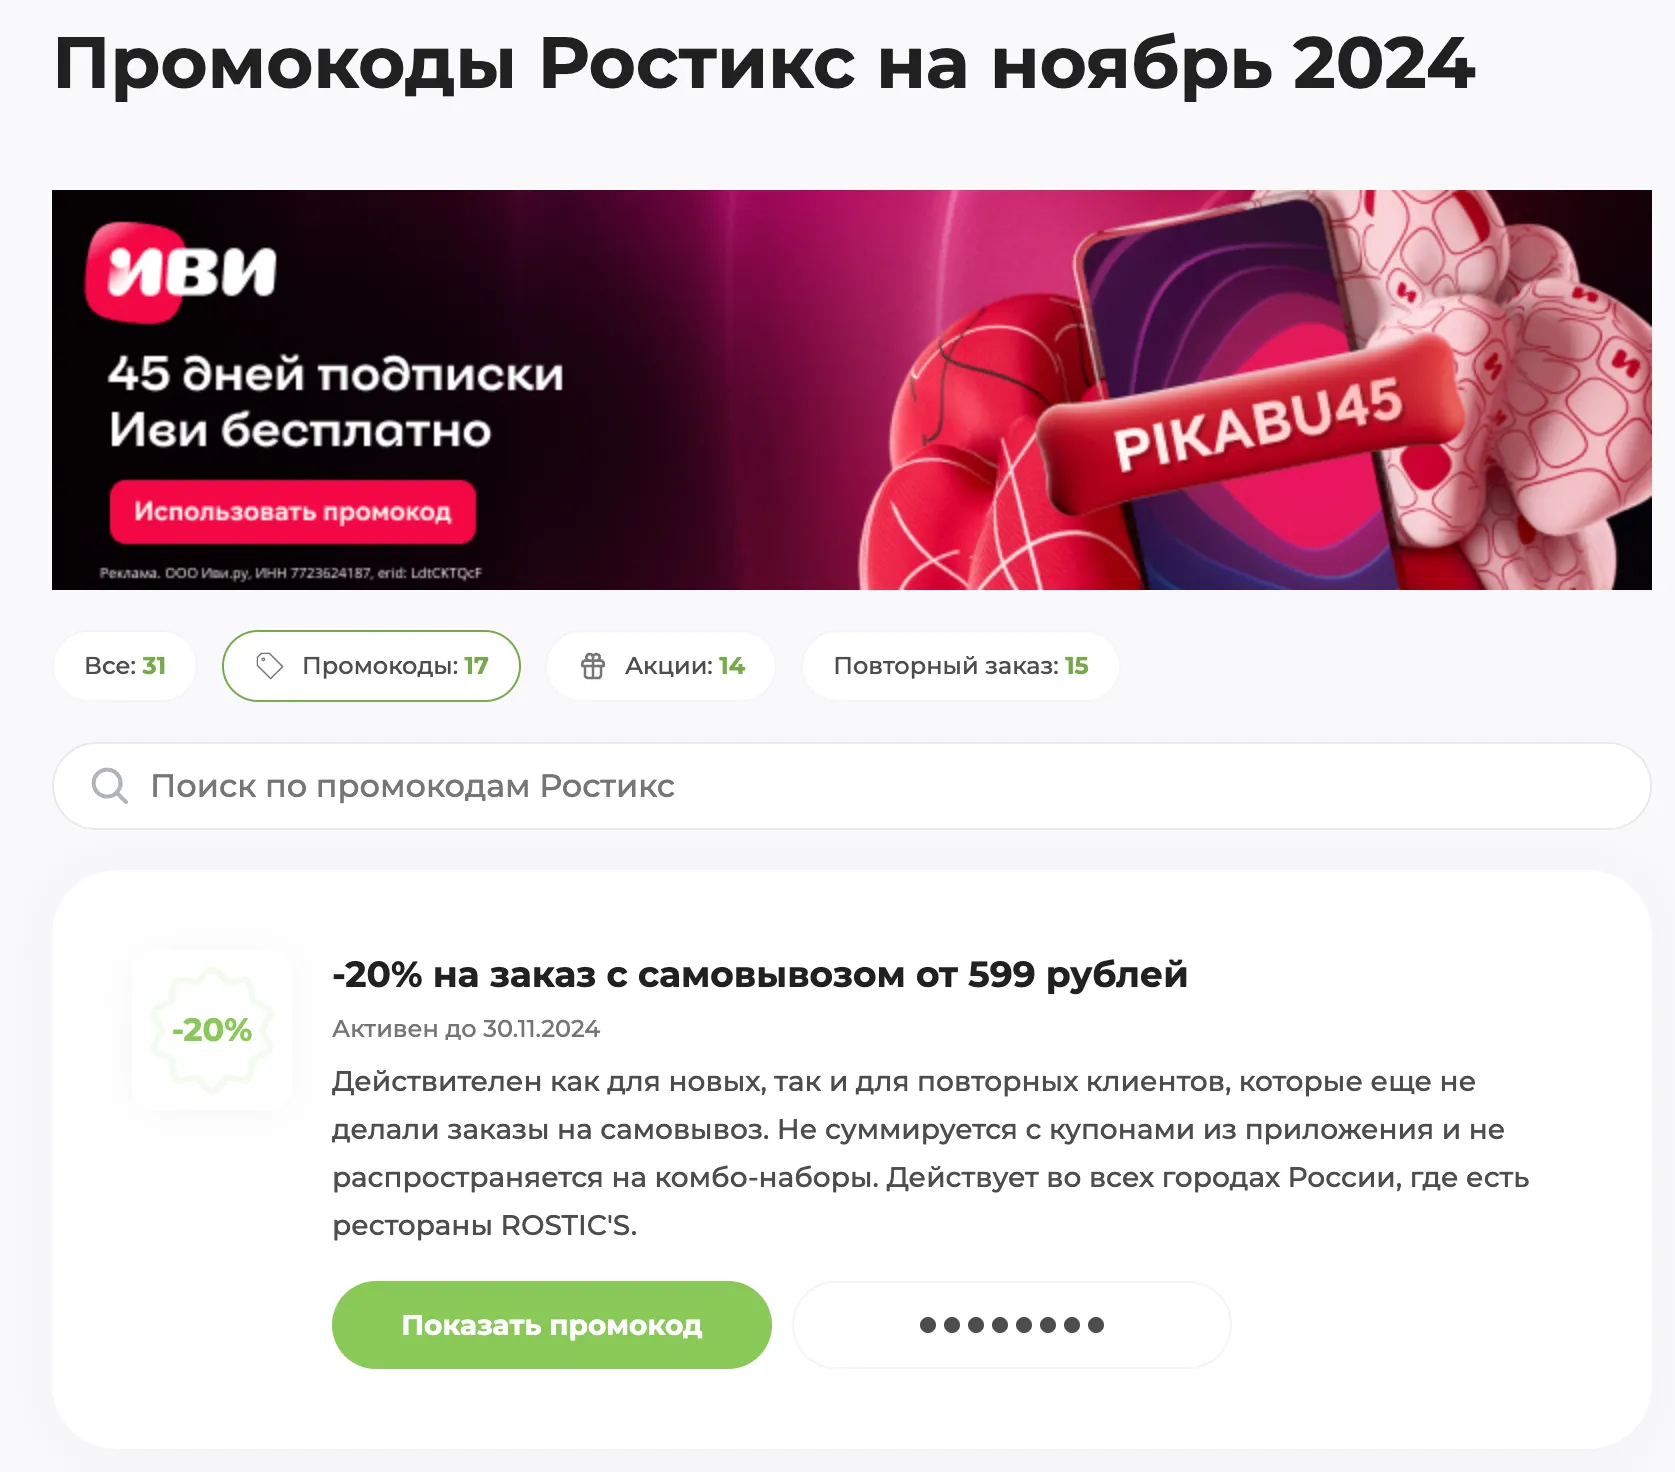Viewport: 1675px width, 1472px height.
Task: Click the Показать промокод green button
Action: coord(552,1325)
